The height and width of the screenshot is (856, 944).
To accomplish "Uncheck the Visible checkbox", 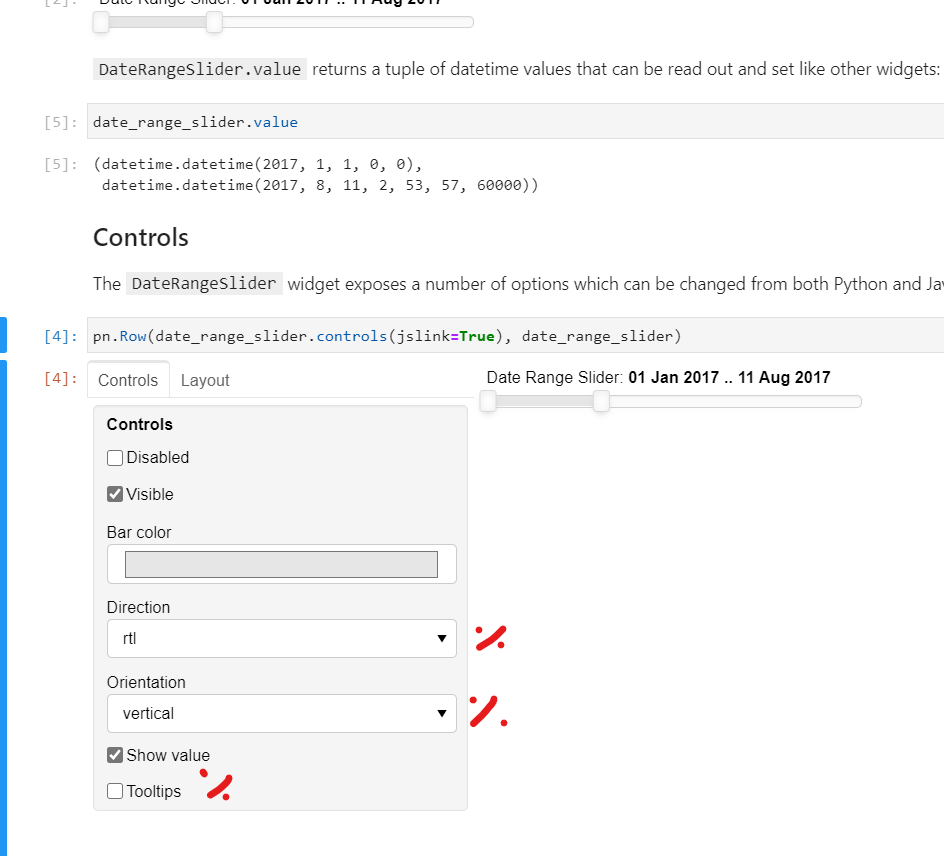I will [115, 493].
